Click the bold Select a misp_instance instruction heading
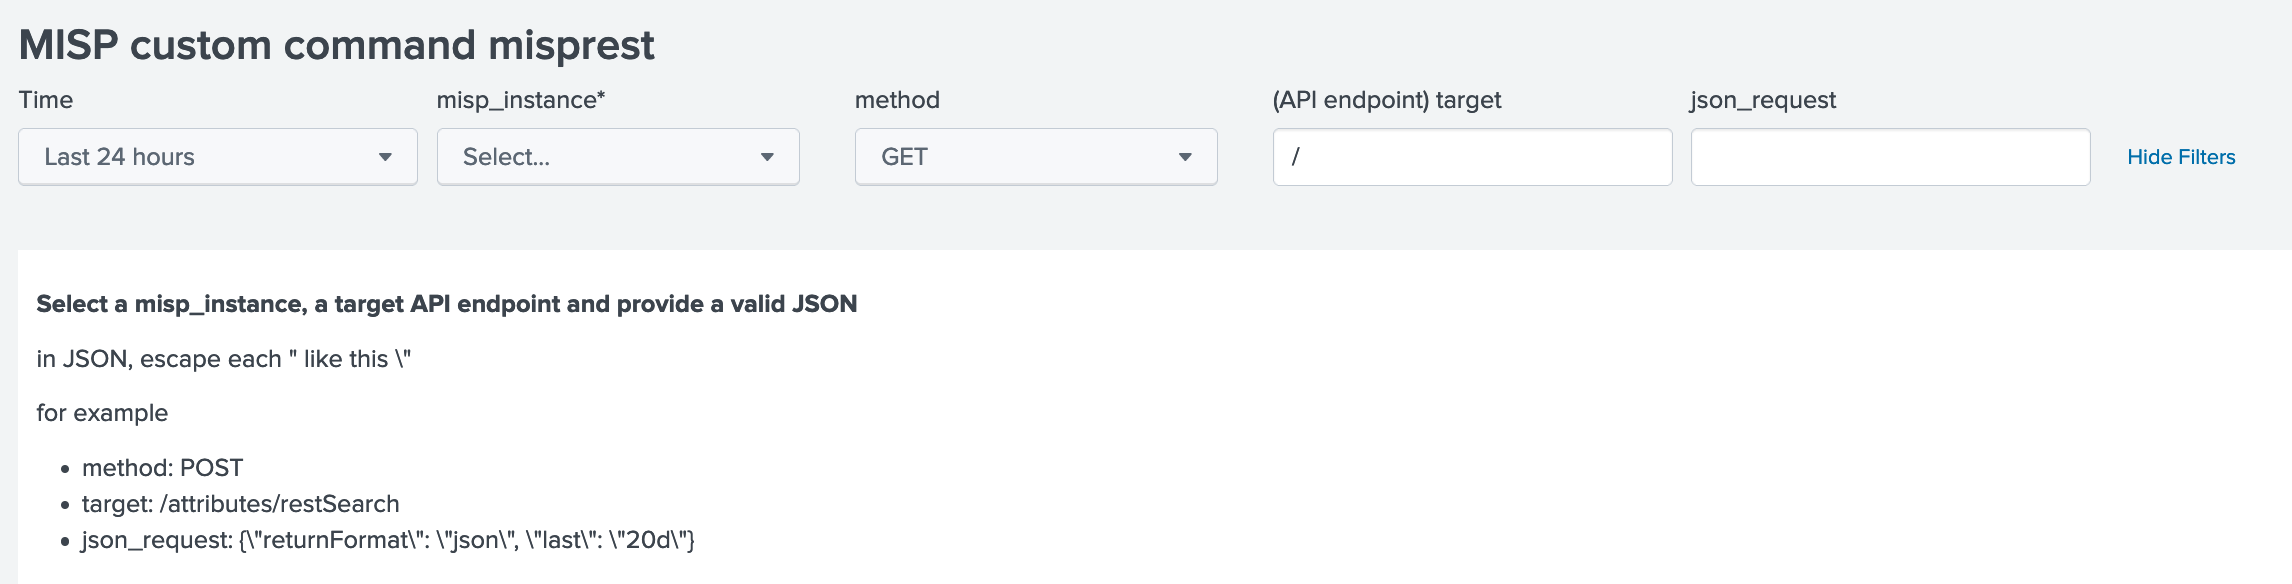This screenshot has height=584, width=2292. click(x=447, y=304)
